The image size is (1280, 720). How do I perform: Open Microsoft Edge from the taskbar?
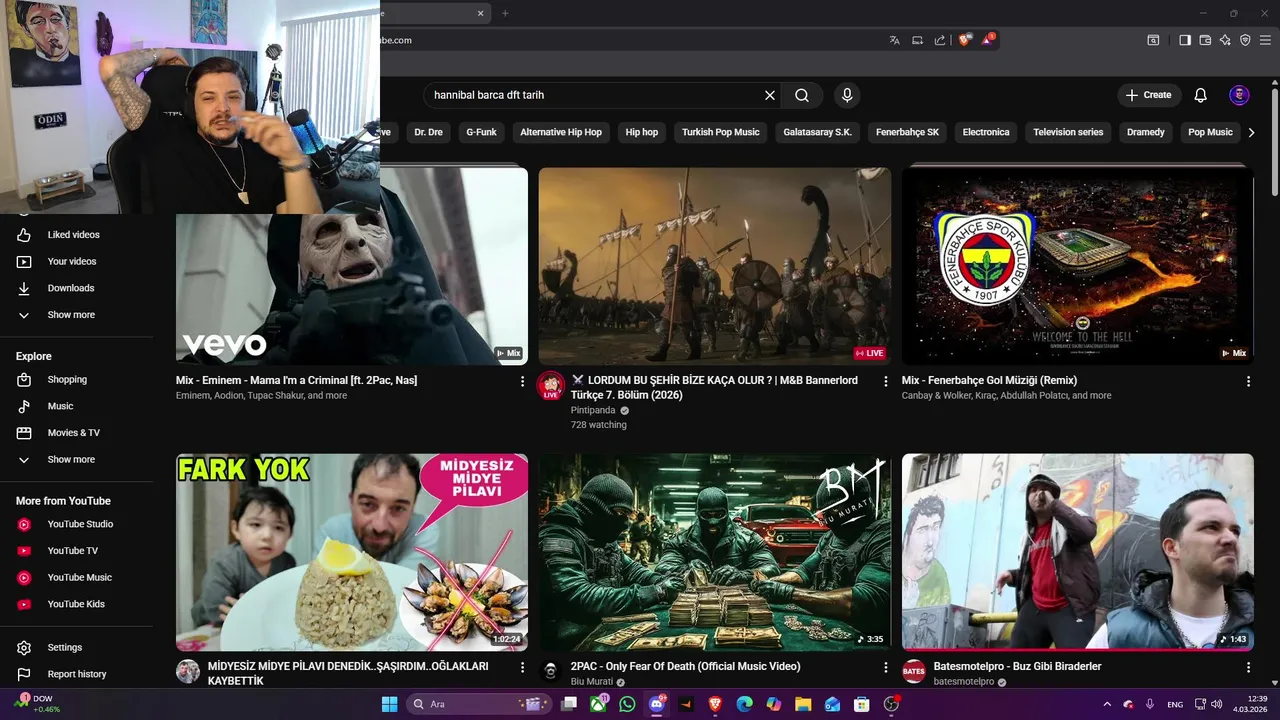click(x=744, y=704)
